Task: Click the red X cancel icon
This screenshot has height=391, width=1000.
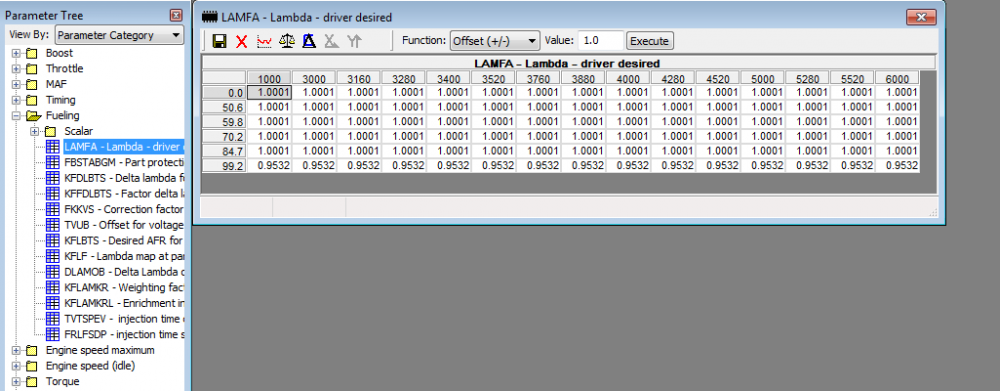Action: (241, 41)
